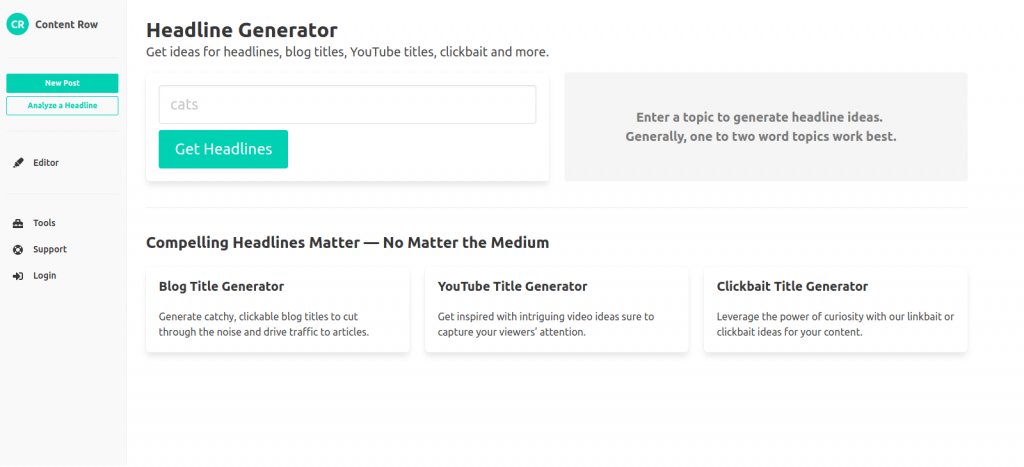Click the Login arrow icon
The image size is (1024, 467).
pos(18,276)
